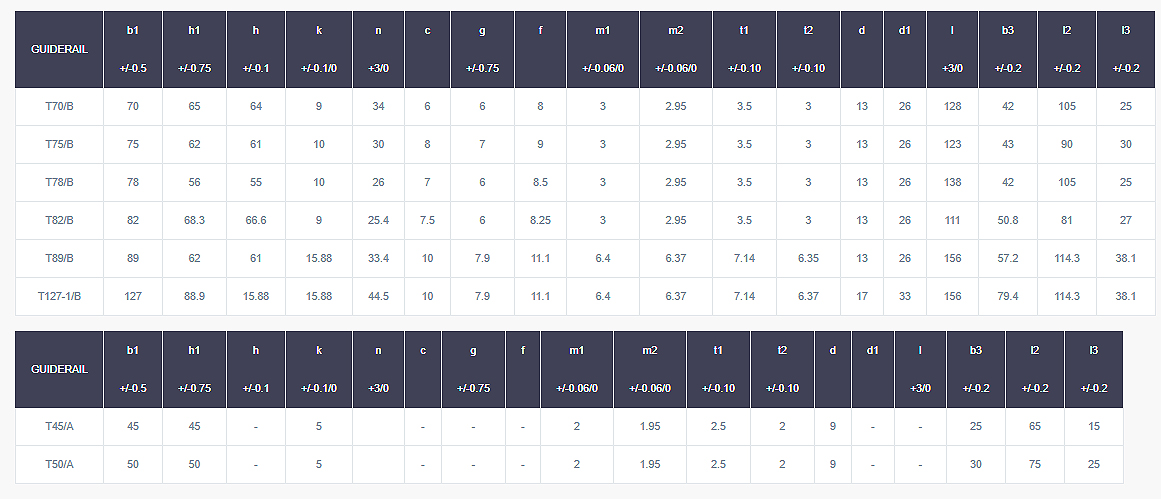This screenshot has height=499, width=1161.
Task: Select the 68.3 h1 value for T82/B
Action: 194,220
